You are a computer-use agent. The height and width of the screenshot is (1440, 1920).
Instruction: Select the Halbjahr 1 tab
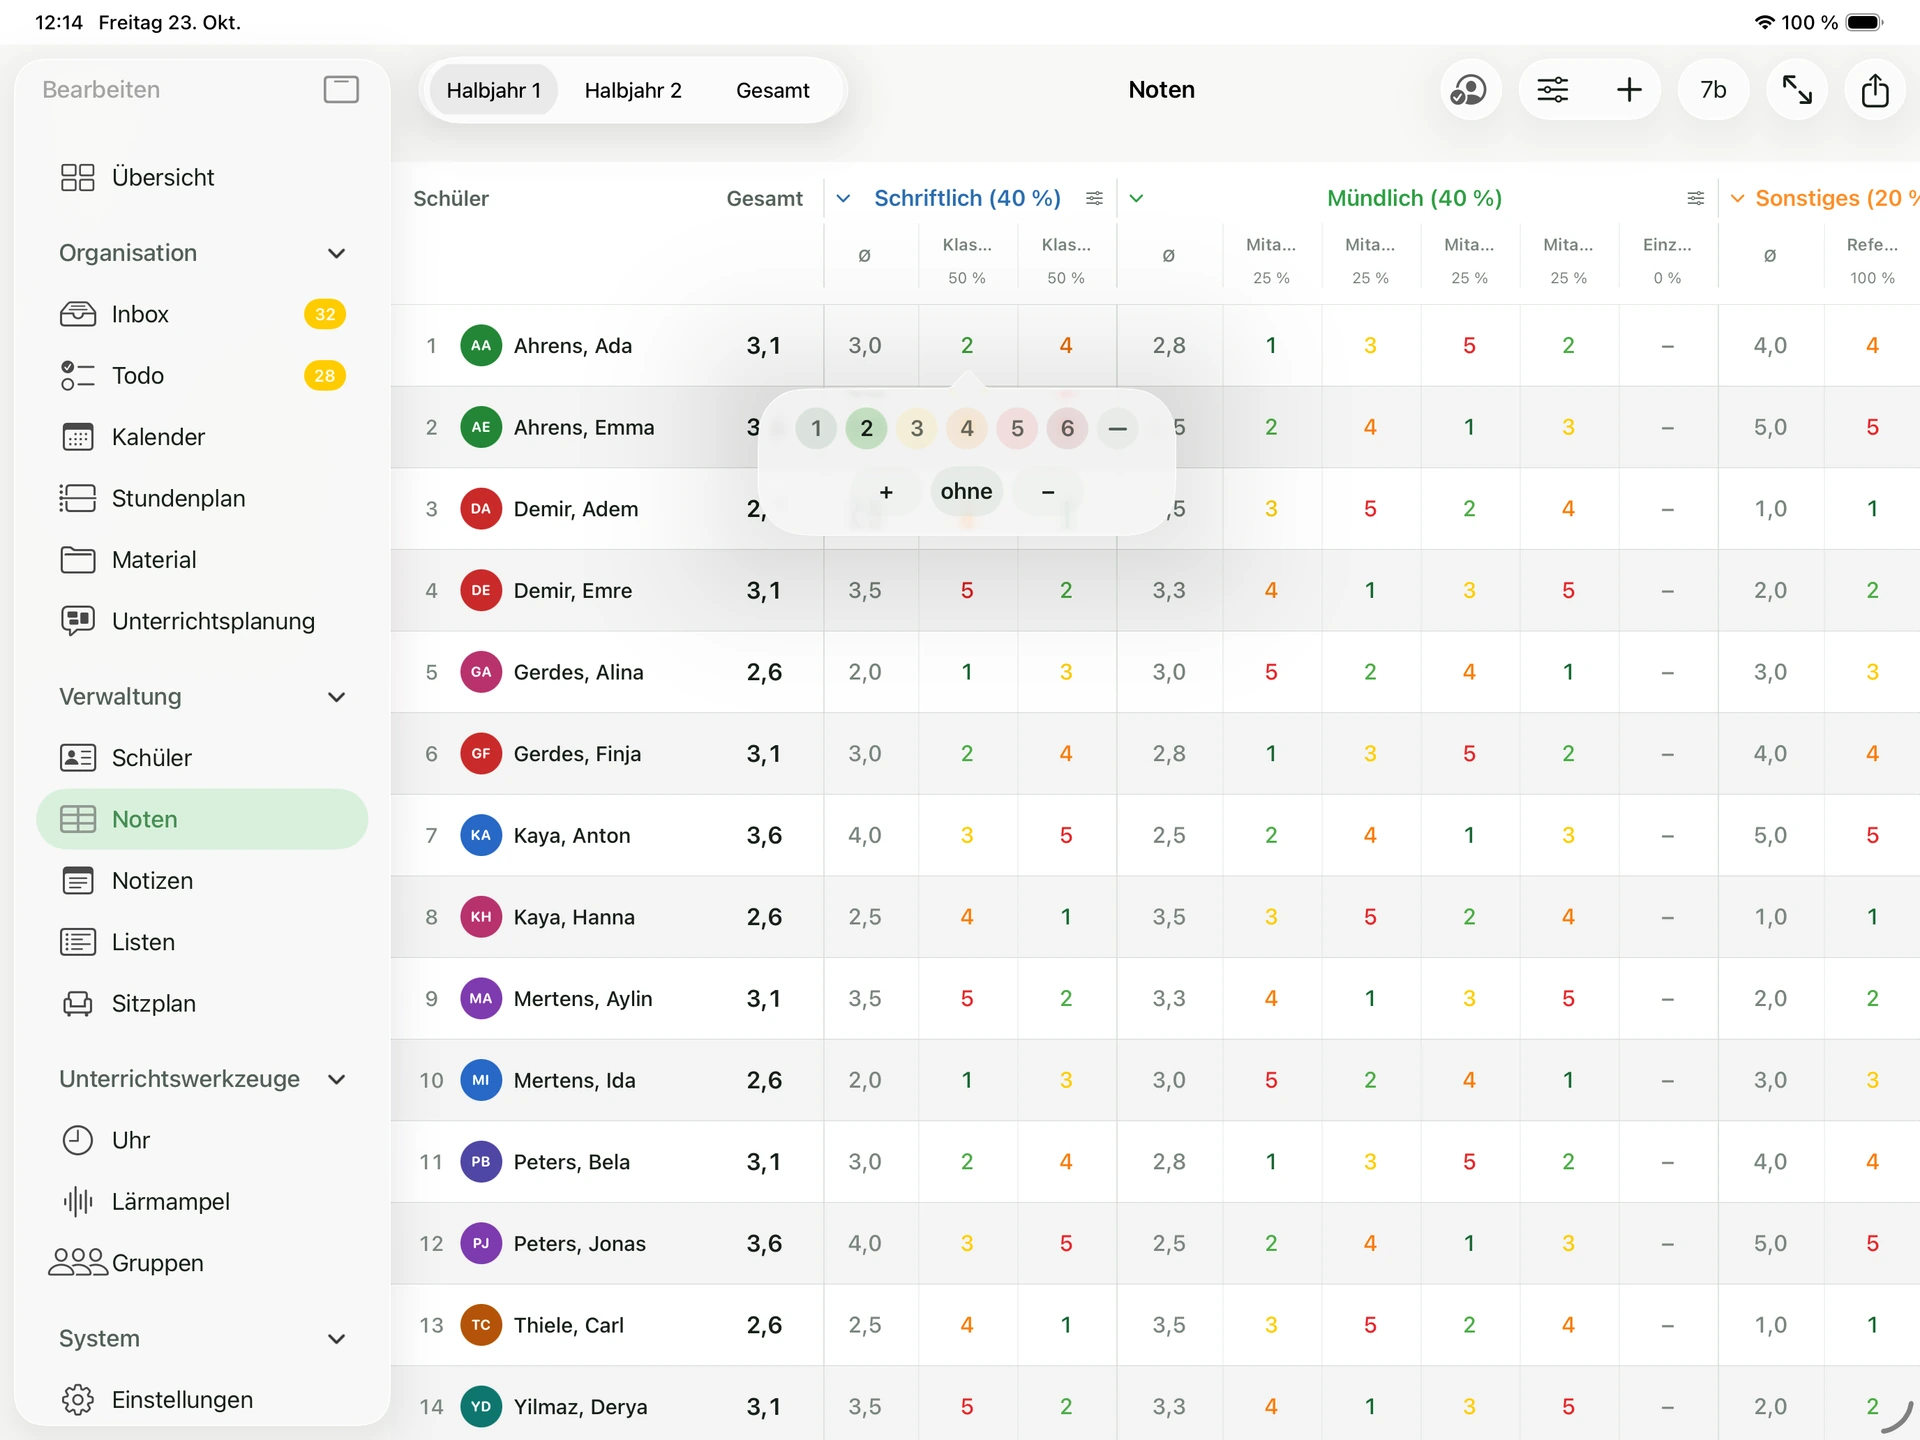(x=494, y=90)
